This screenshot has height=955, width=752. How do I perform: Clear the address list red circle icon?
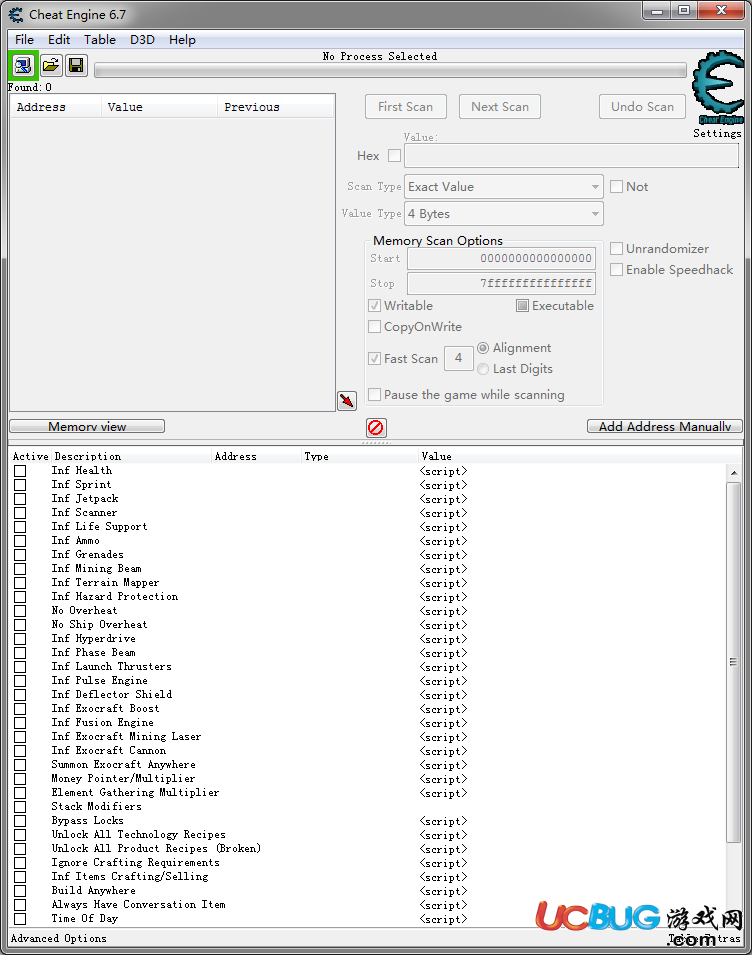point(376,428)
